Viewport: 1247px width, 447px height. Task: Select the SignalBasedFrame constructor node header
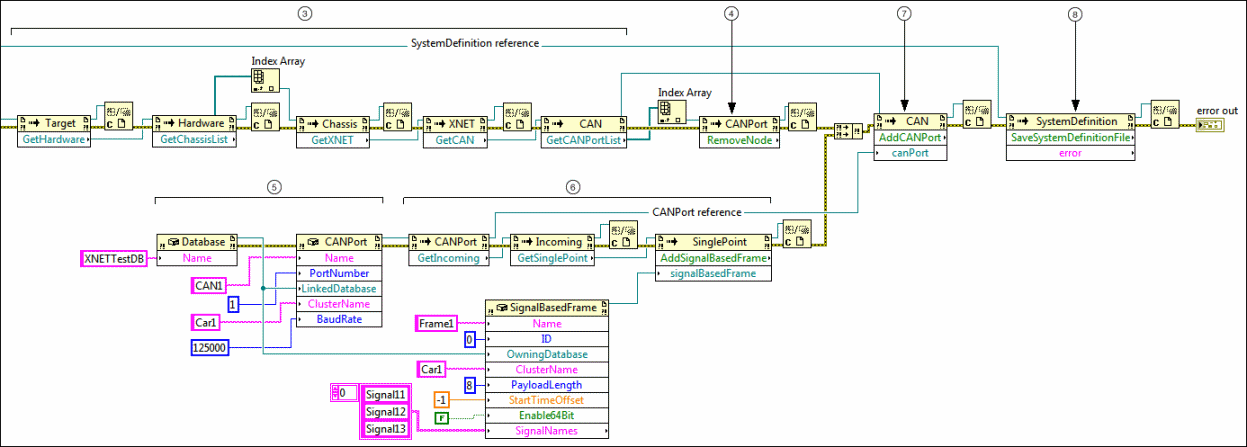tap(545, 308)
